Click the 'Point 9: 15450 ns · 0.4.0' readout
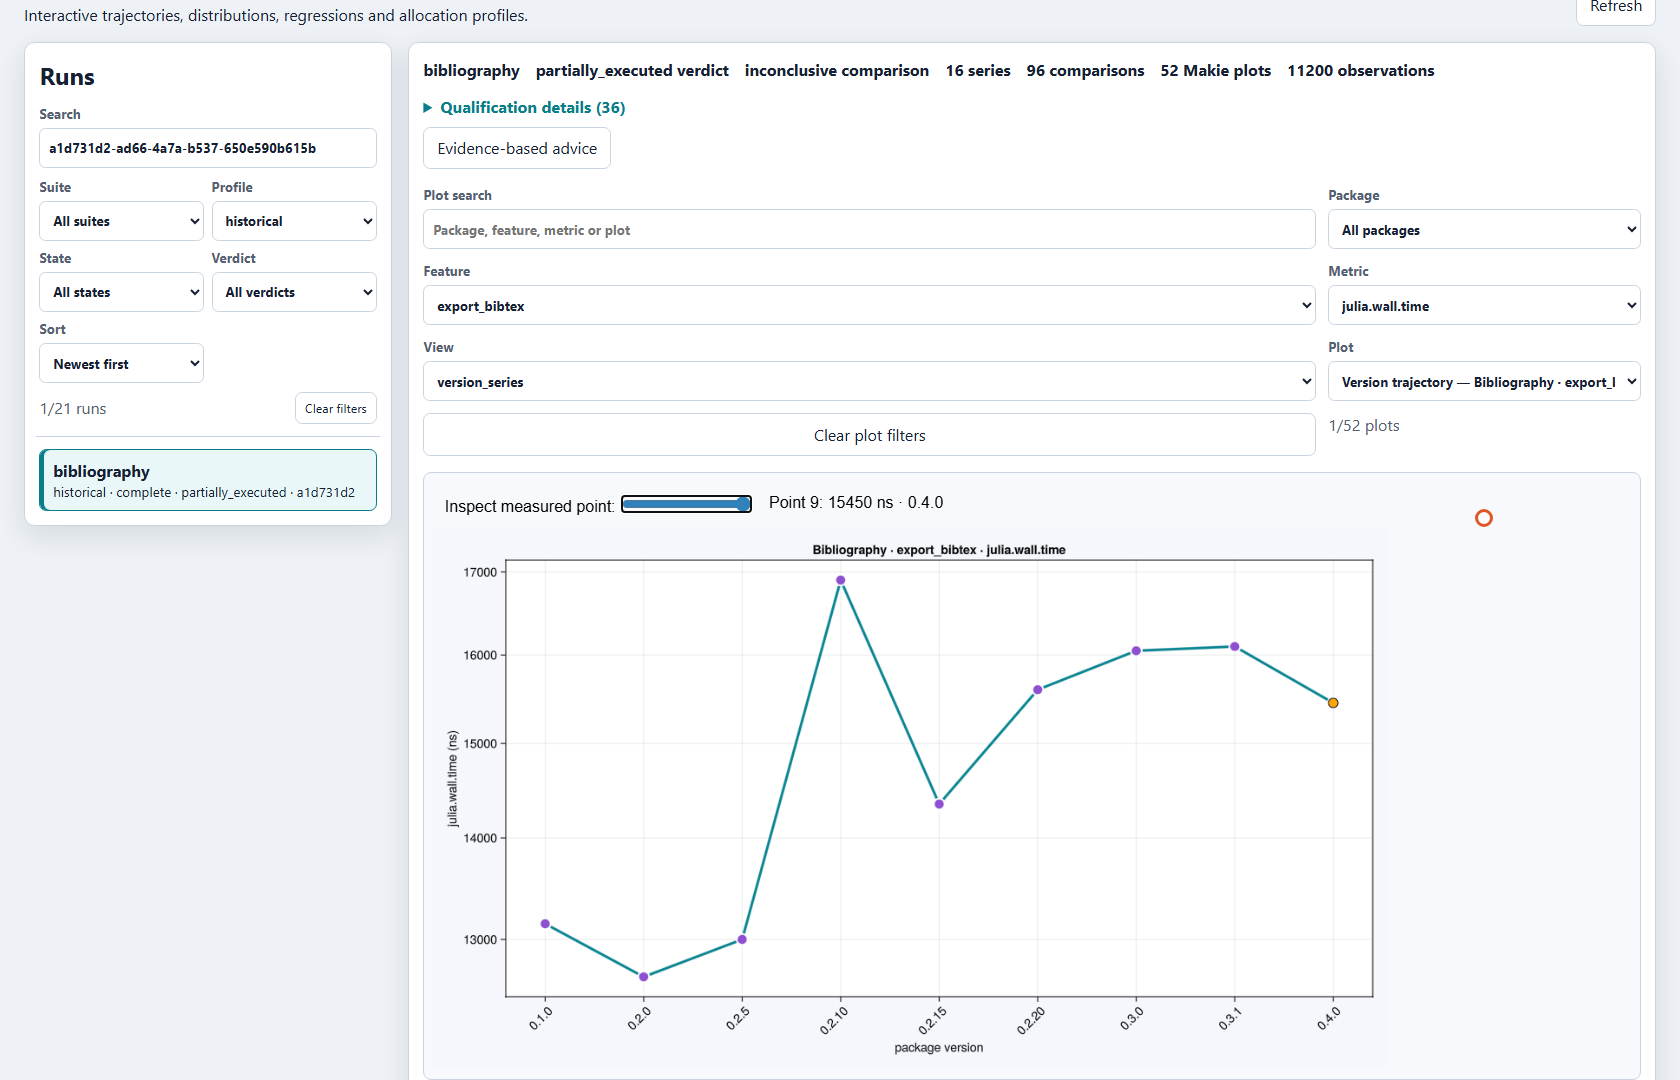 [x=856, y=503]
